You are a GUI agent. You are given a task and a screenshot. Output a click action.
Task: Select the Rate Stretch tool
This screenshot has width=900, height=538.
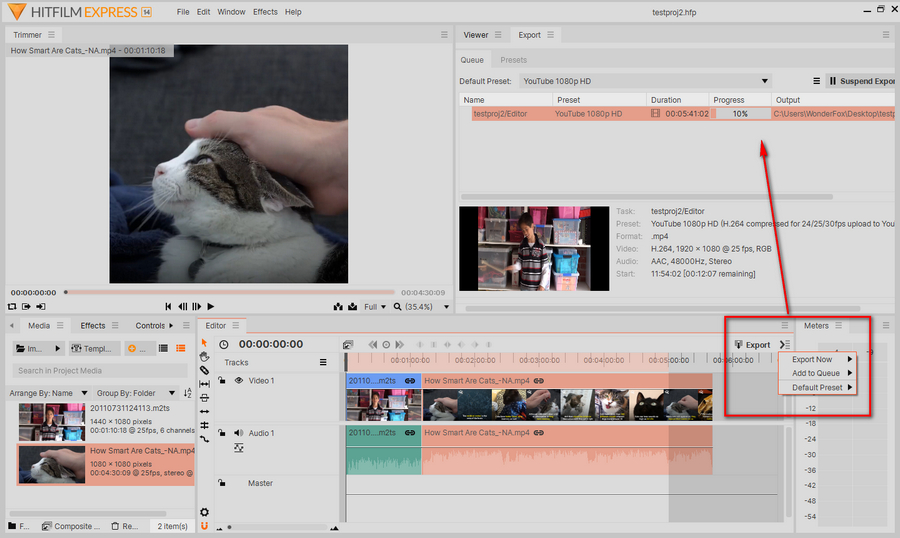tap(204, 439)
